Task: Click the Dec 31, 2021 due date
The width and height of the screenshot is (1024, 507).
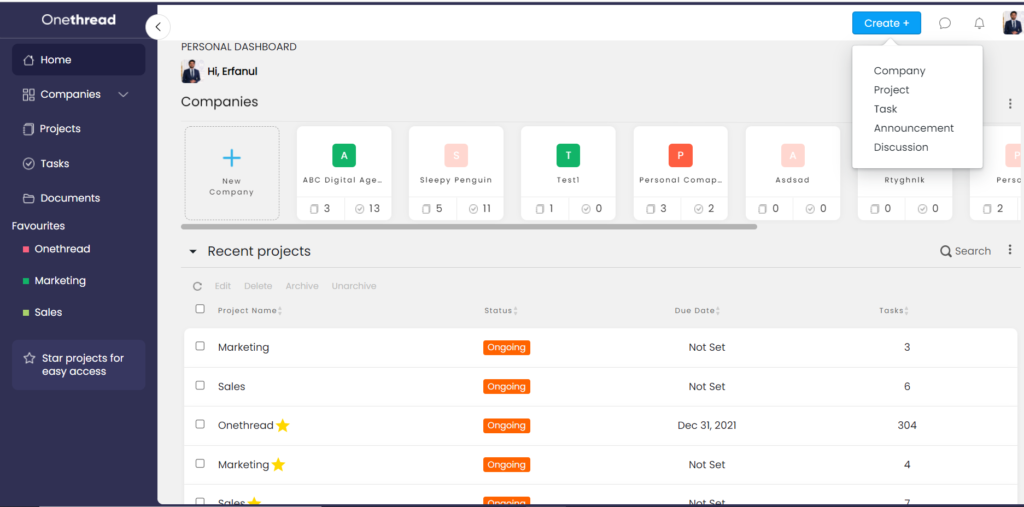Action: click(707, 425)
